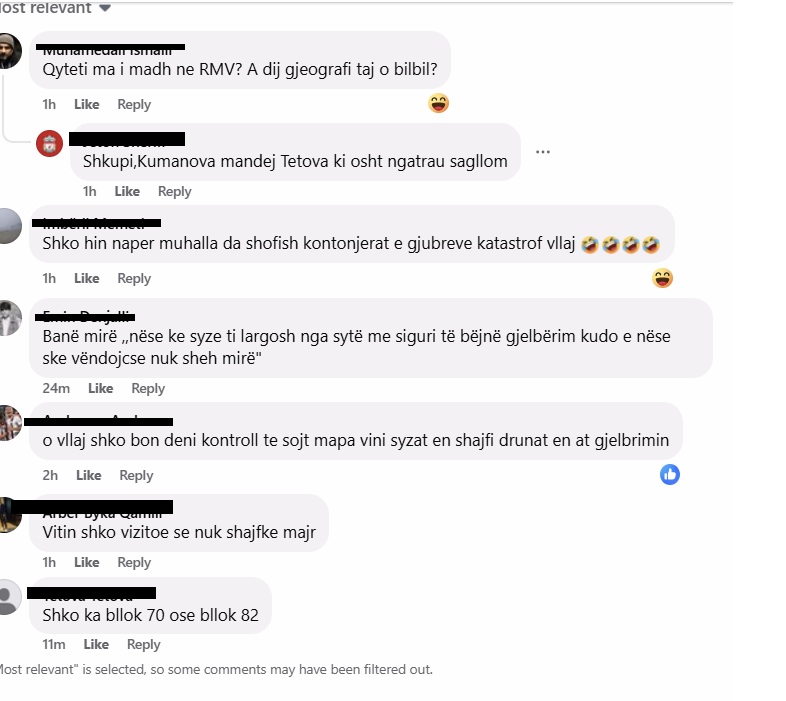Open avatar of the Vitin shko vizitoe commenter
786x701 pixels.
point(10,515)
